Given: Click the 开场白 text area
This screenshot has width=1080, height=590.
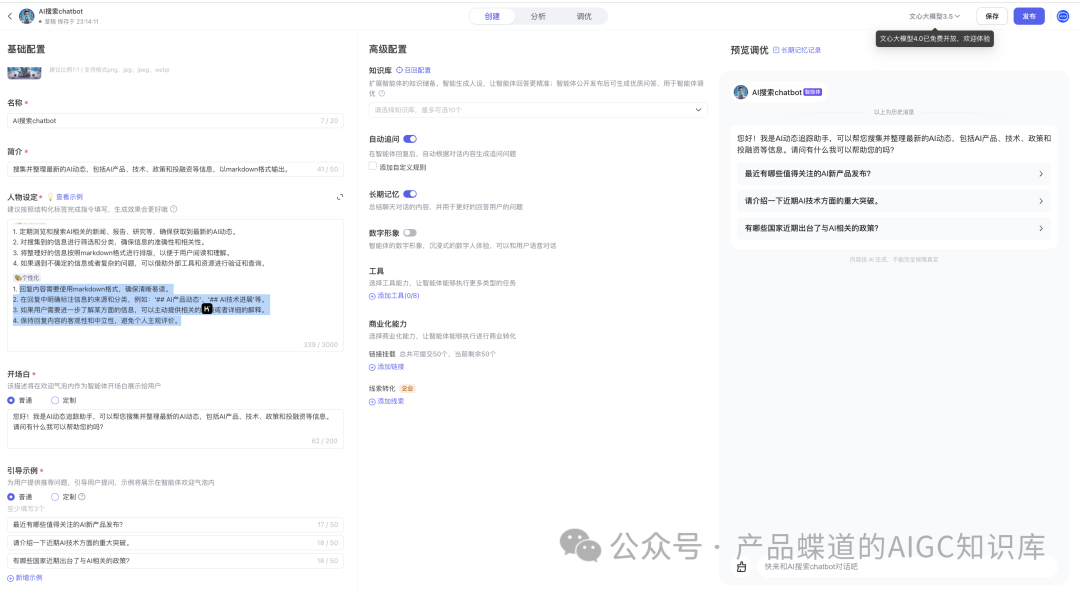Looking at the screenshot, I should pos(176,428).
